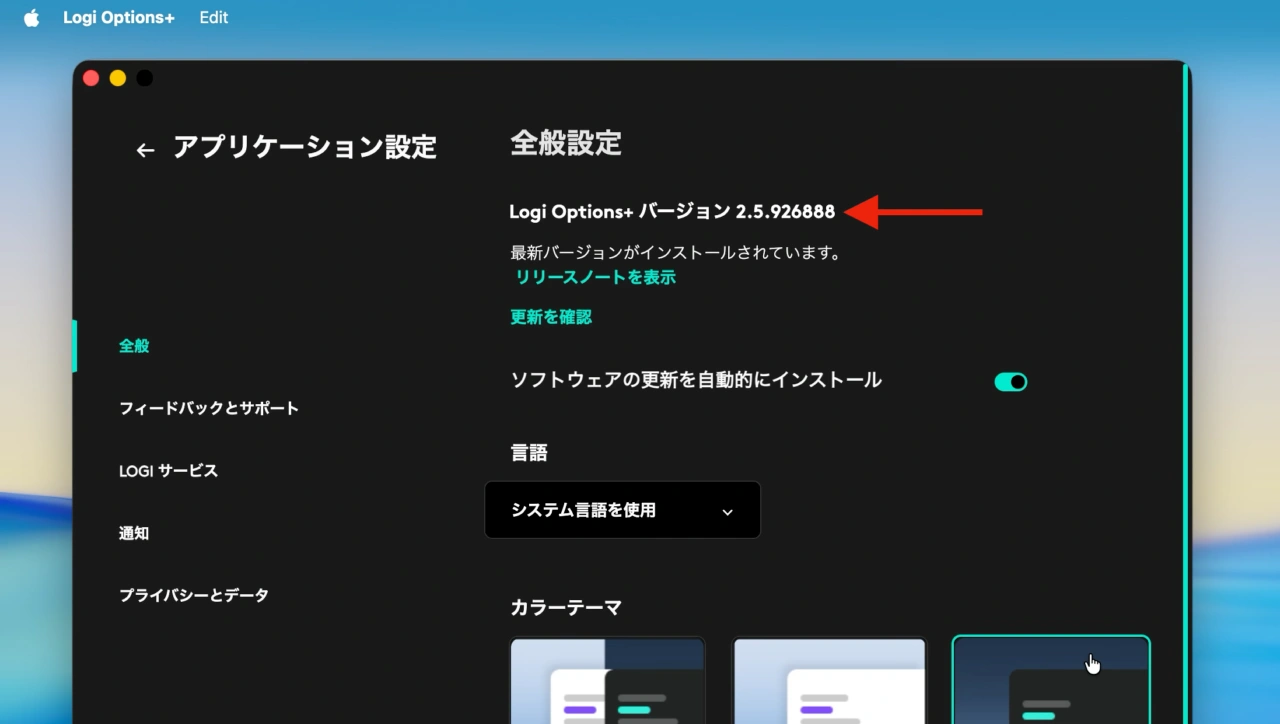
Task: Go back using the arrow beside アプリケーション設定
Action: pos(145,150)
